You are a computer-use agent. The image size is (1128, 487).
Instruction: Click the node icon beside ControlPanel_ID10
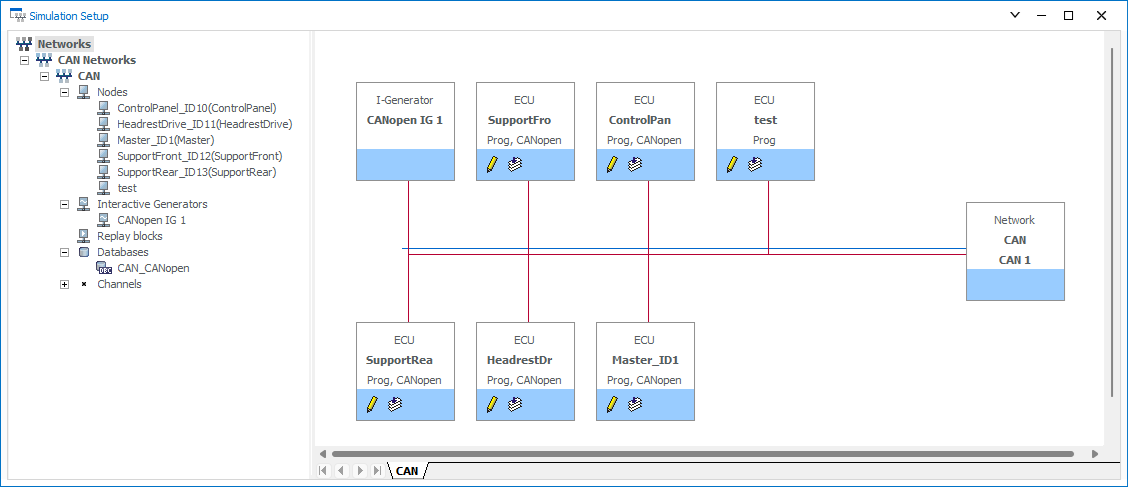pyautogui.click(x=104, y=108)
